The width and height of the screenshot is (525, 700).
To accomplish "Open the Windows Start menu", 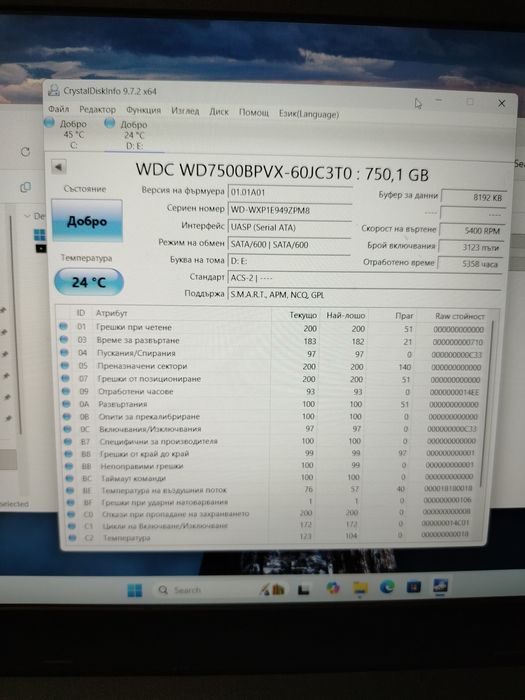I will 134,590.
